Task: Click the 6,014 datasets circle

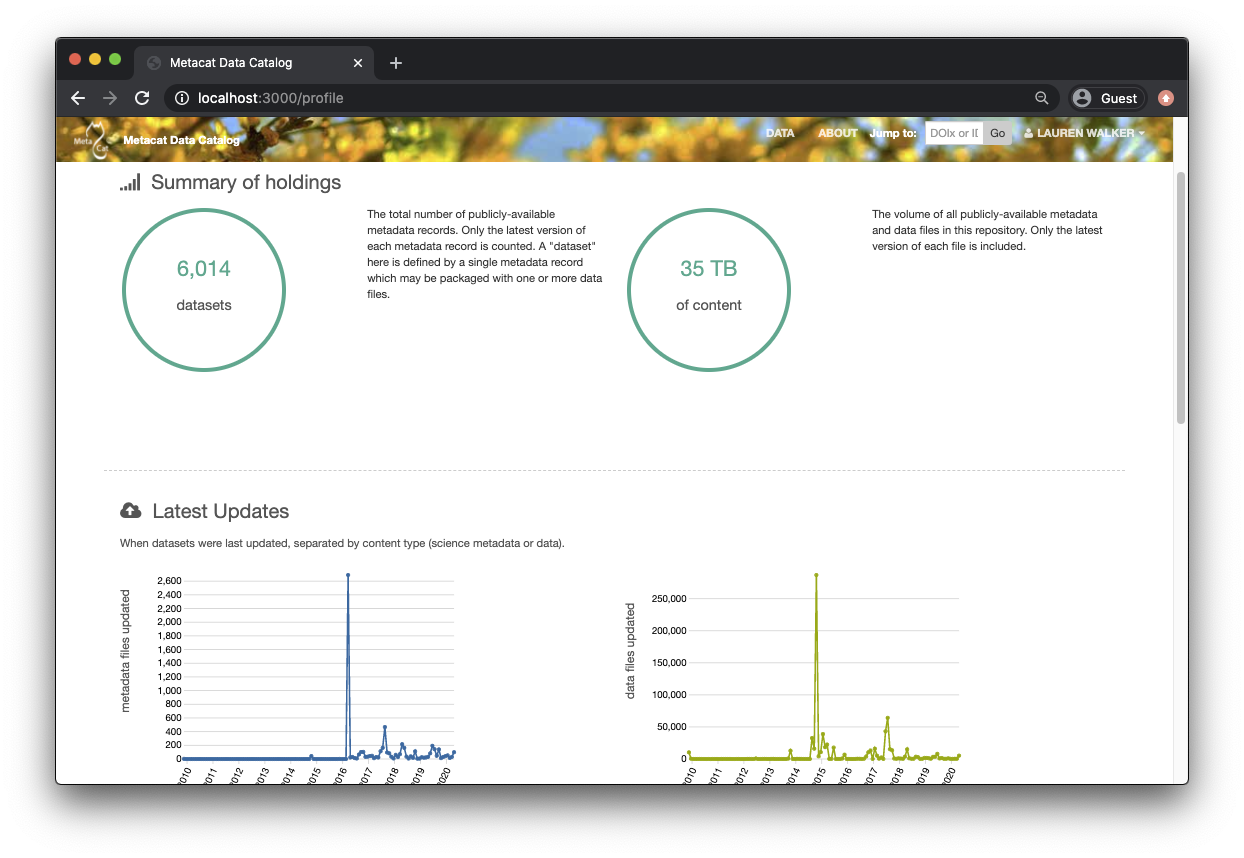Action: [x=204, y=289]
